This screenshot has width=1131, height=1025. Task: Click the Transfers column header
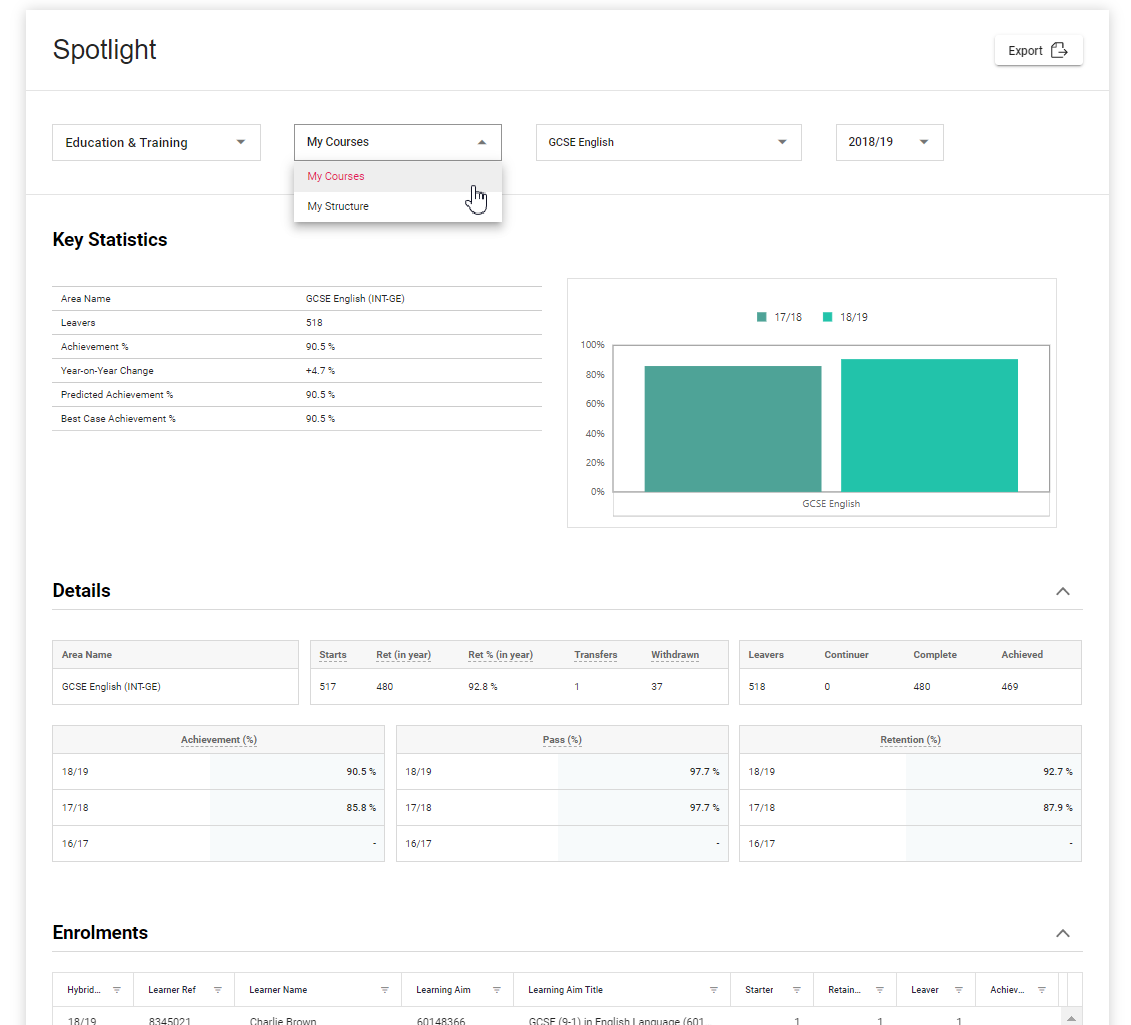(x=596, y=655)
